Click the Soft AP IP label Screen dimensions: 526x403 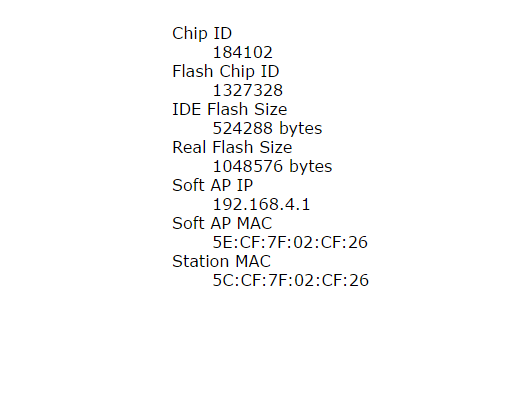tap(212, 185)
